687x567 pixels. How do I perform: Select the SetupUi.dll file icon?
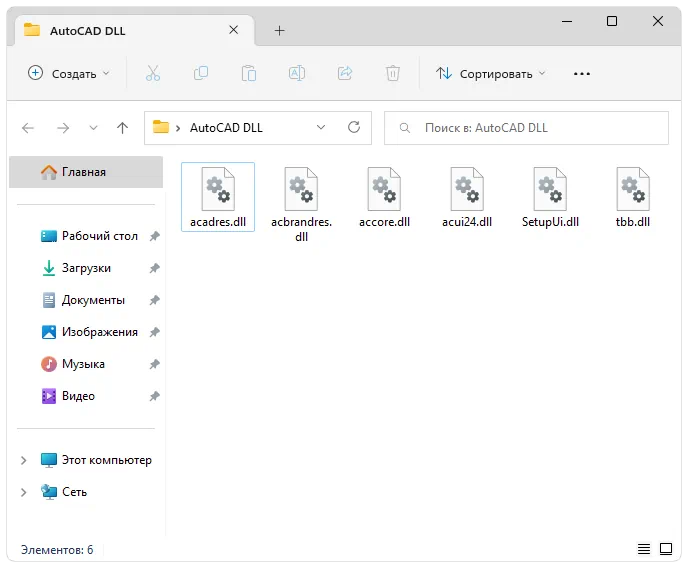(x=550, y=189)
